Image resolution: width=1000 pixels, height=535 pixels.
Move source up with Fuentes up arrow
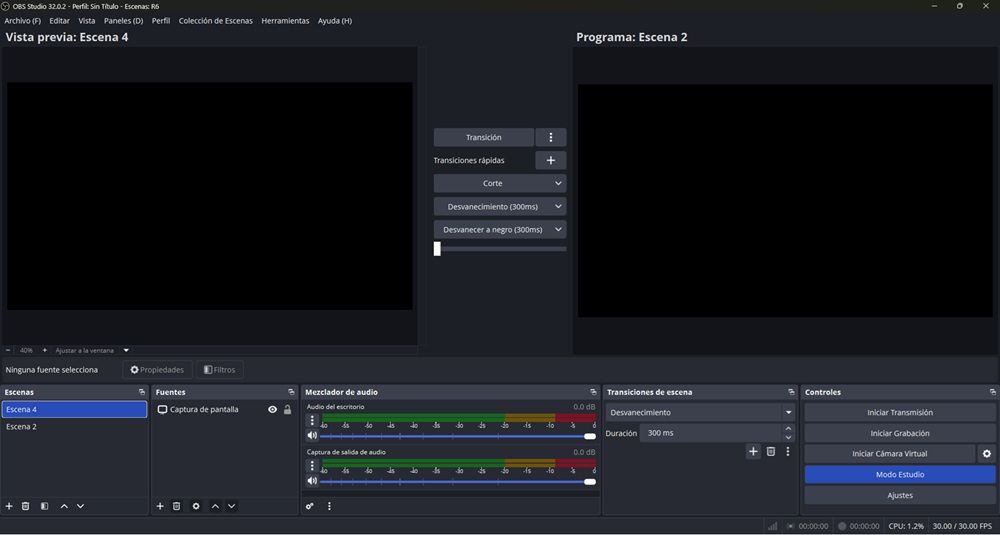coord(215,506)
